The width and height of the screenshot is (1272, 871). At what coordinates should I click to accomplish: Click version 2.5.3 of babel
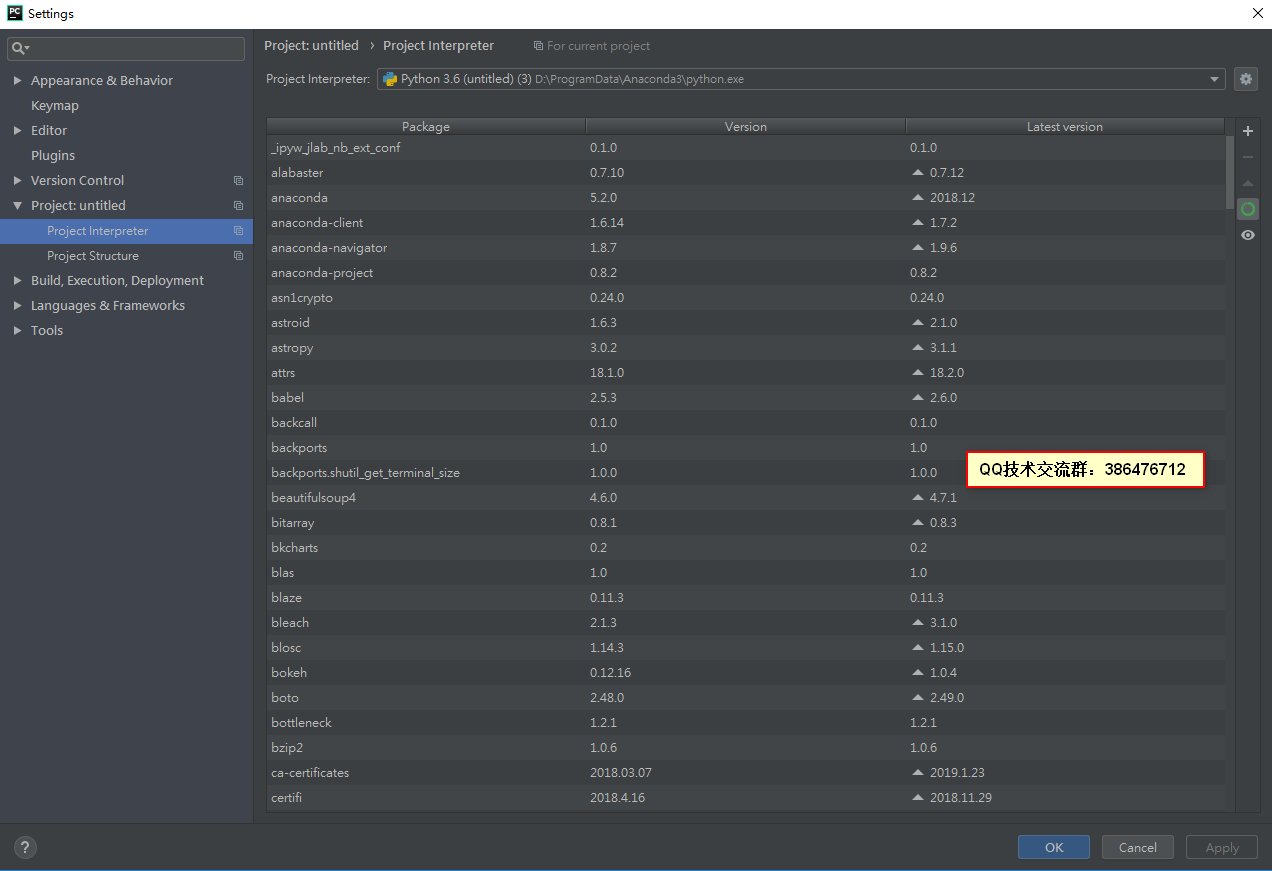603,397
